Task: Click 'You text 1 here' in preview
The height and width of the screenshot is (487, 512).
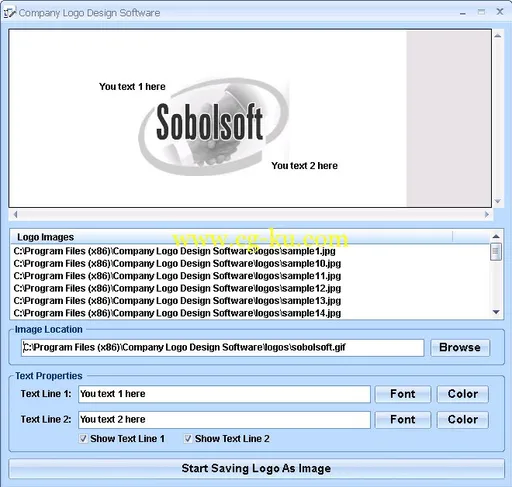Action: (x=132, y=87)
